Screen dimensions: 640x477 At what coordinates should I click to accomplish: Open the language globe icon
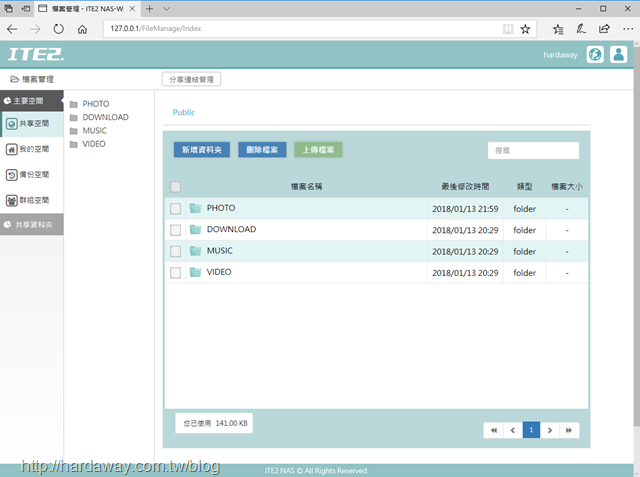click(x=595, y=54)
